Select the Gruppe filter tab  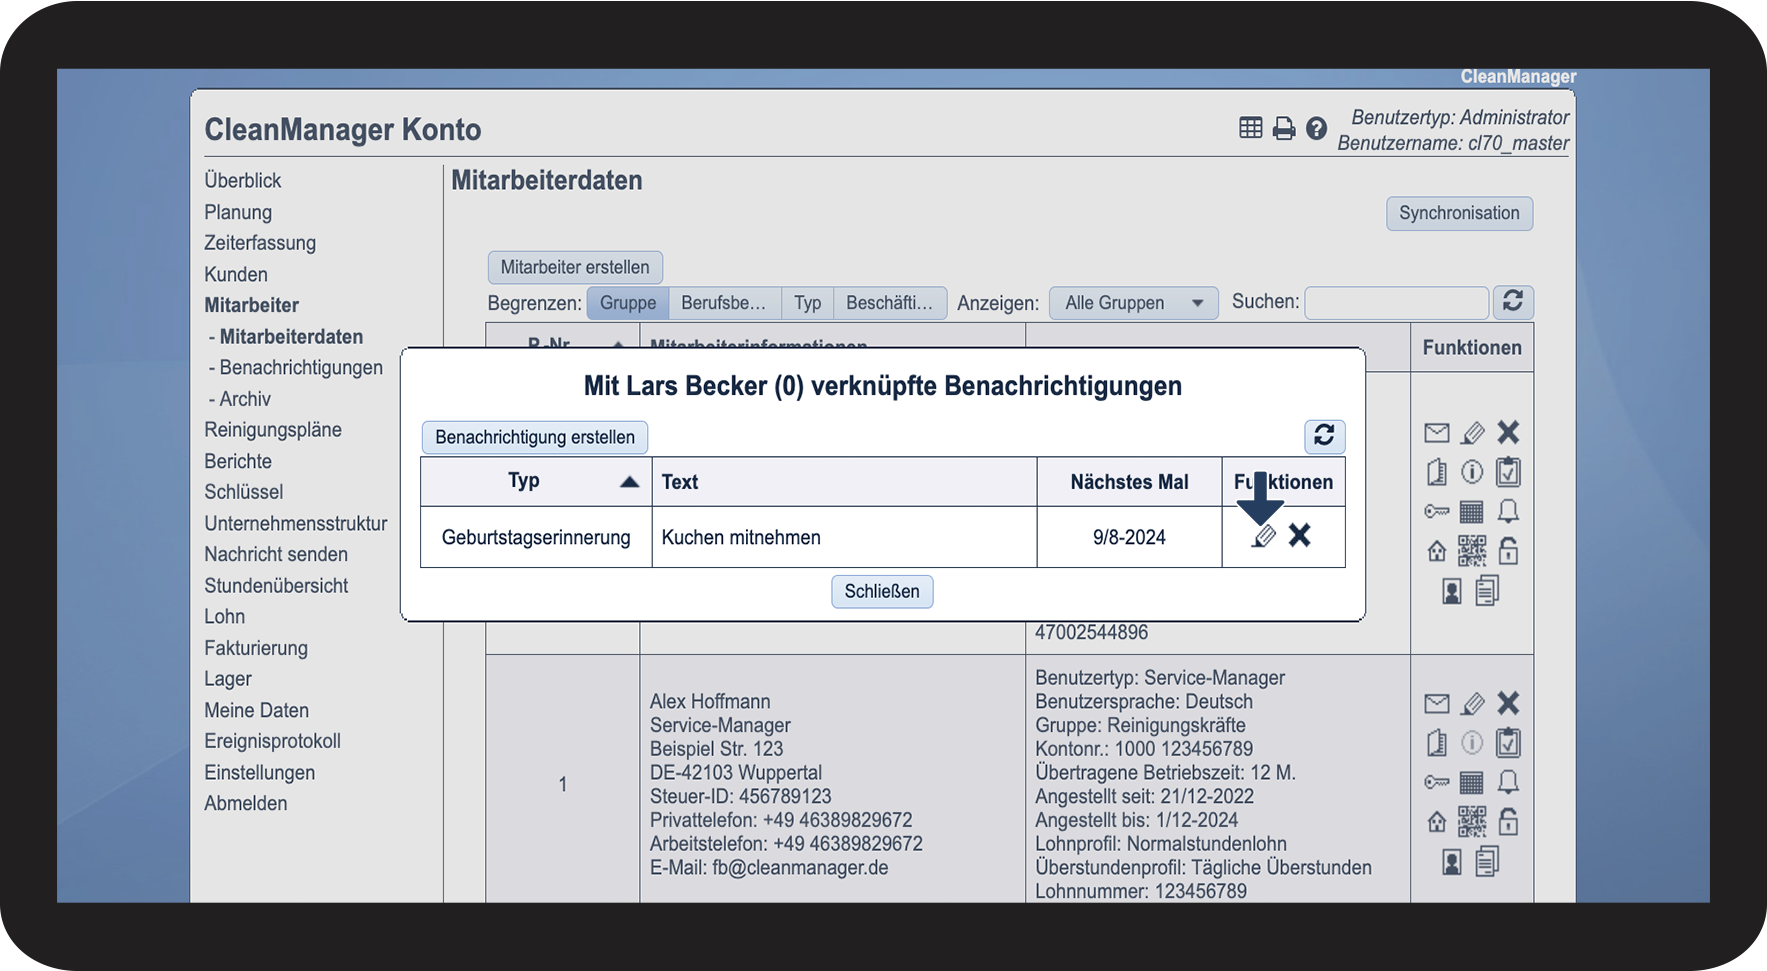(627, 303)
